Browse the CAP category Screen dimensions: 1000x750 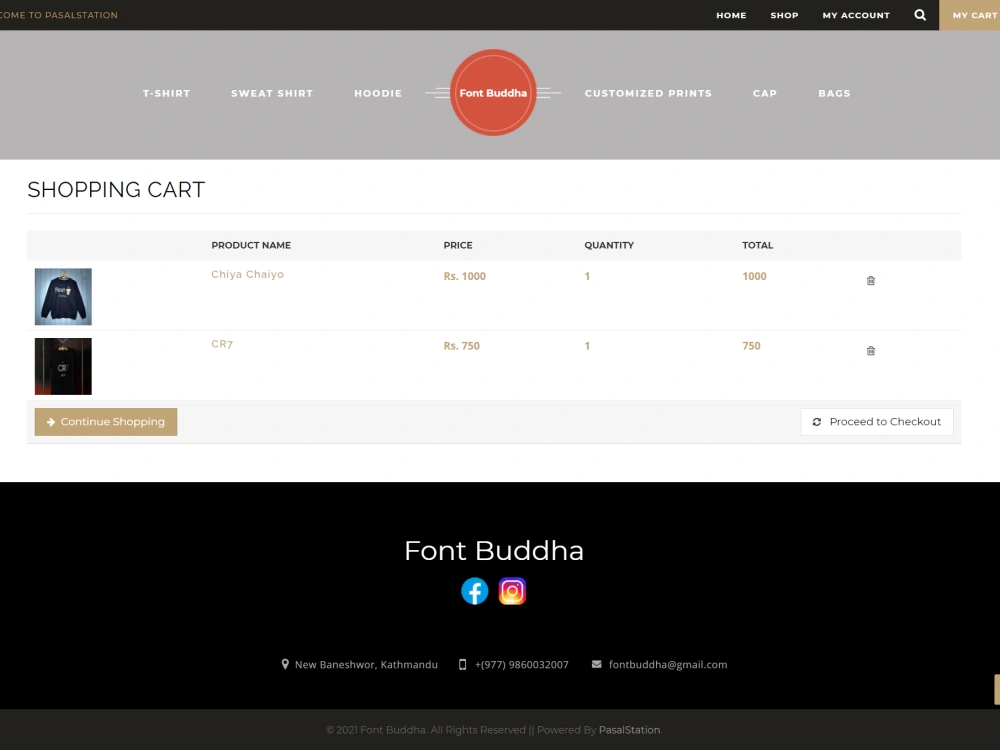click(x=765, y=93)
